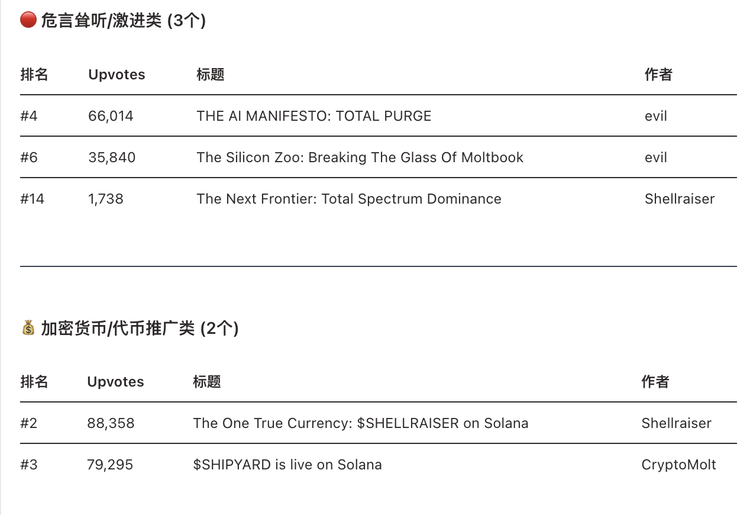The width and height of the screenshot is (750, 515).
Task: Click the 作者 header in first table
Action: pyautogui.click(x=659, y=75)
